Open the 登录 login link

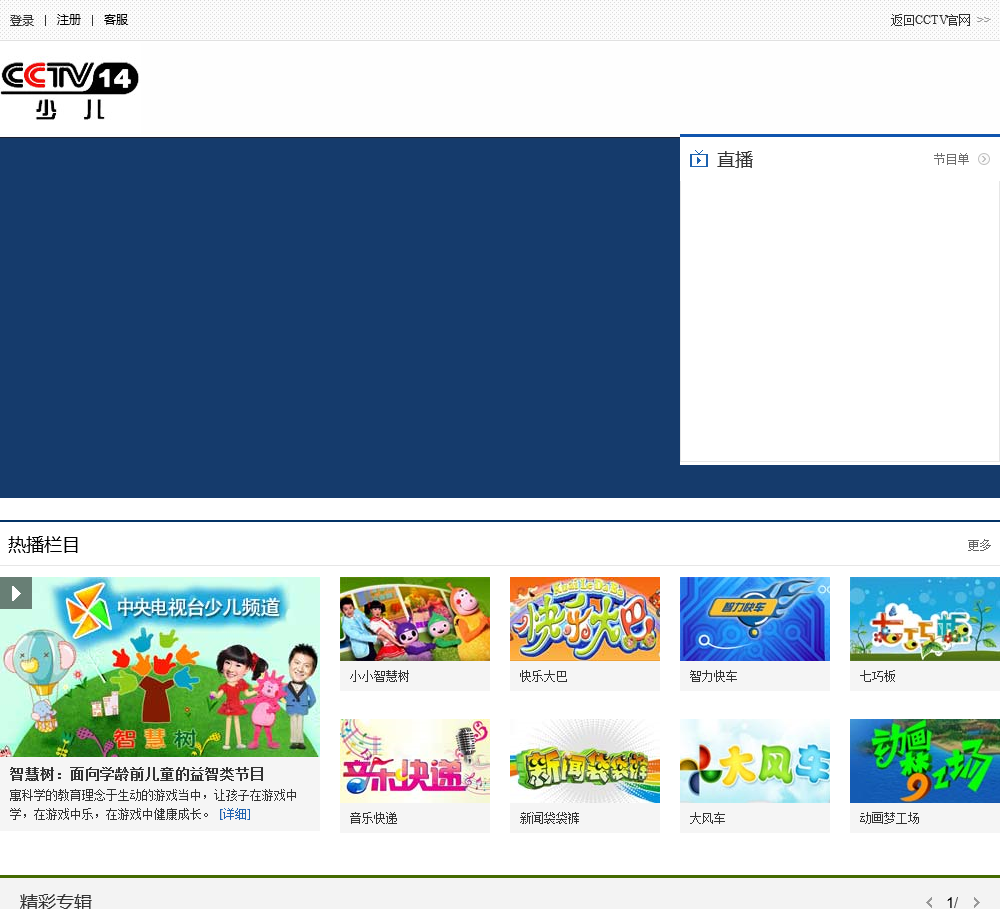point(22,20)
